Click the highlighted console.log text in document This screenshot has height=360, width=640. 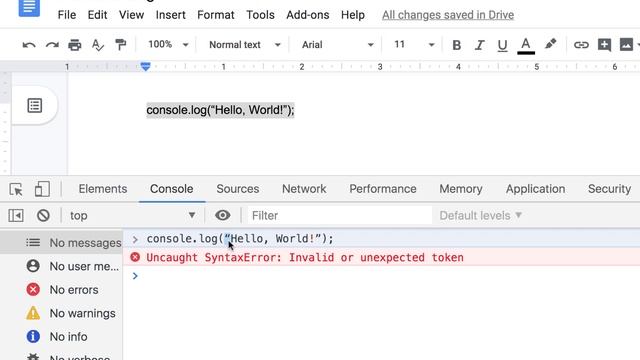point(220,110)
